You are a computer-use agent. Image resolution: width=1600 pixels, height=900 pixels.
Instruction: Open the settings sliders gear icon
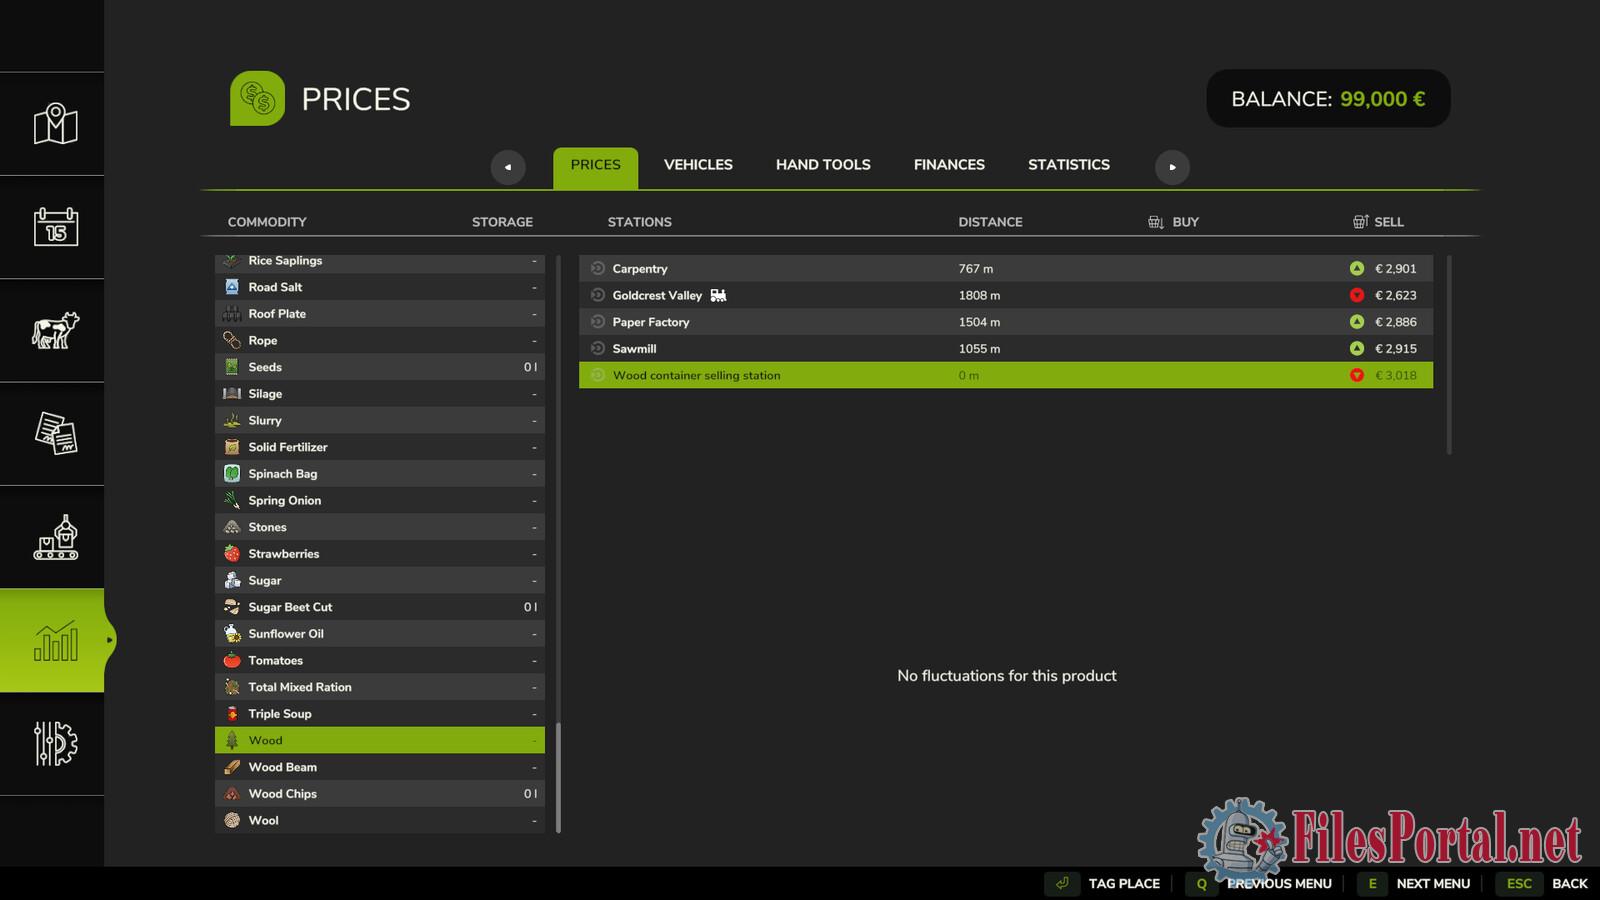(x=55, y=743)
